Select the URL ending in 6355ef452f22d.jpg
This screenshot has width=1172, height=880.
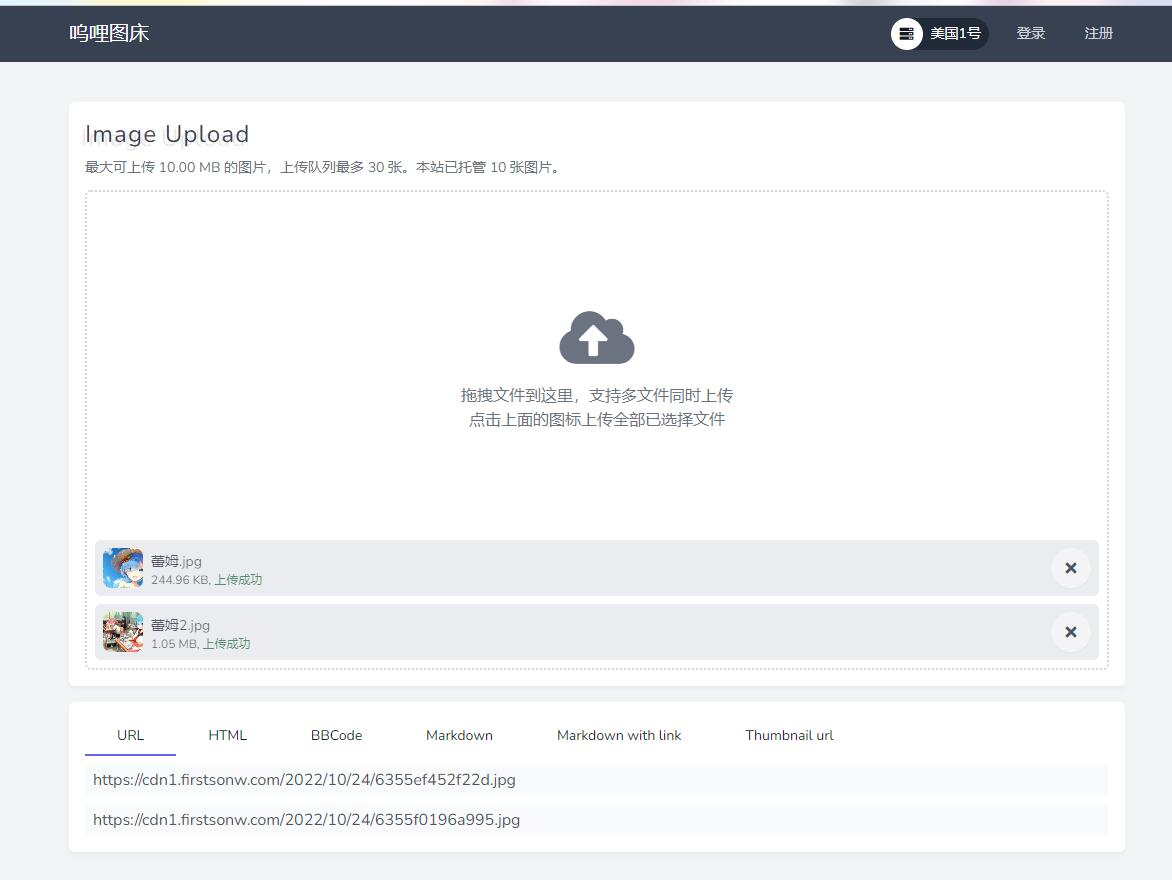pos(596,780)
